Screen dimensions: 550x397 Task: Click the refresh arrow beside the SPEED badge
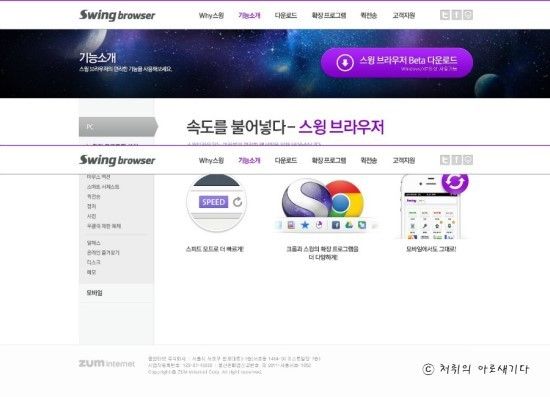[237, 202]
